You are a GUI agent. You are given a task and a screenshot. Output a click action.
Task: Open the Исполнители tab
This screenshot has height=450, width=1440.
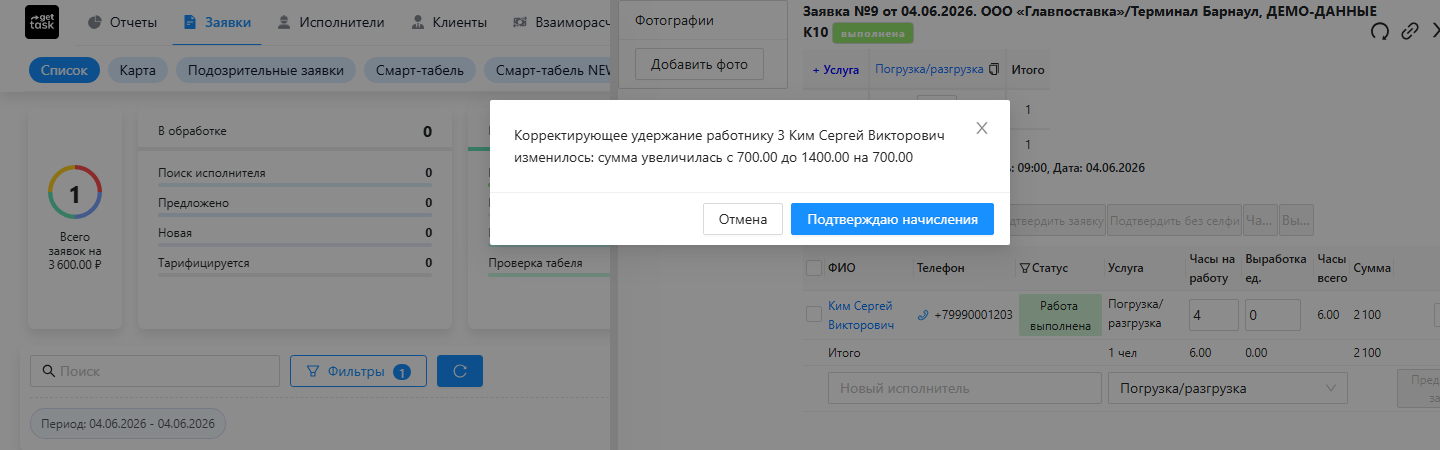332,22
